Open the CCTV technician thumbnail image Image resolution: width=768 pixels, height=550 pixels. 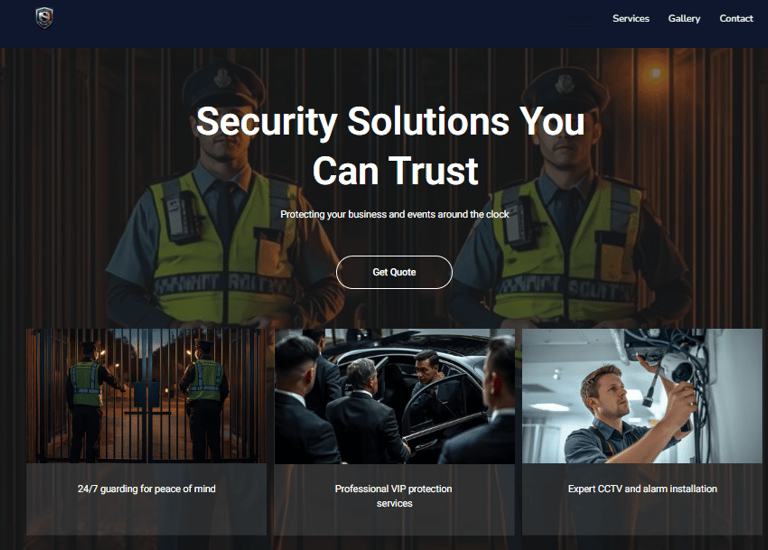click(642, 396)
